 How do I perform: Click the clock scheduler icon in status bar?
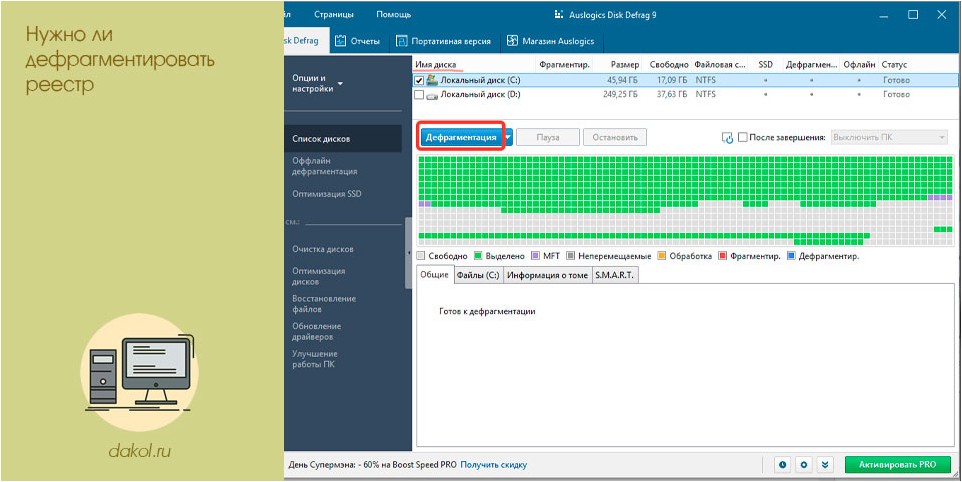point(783,465)
